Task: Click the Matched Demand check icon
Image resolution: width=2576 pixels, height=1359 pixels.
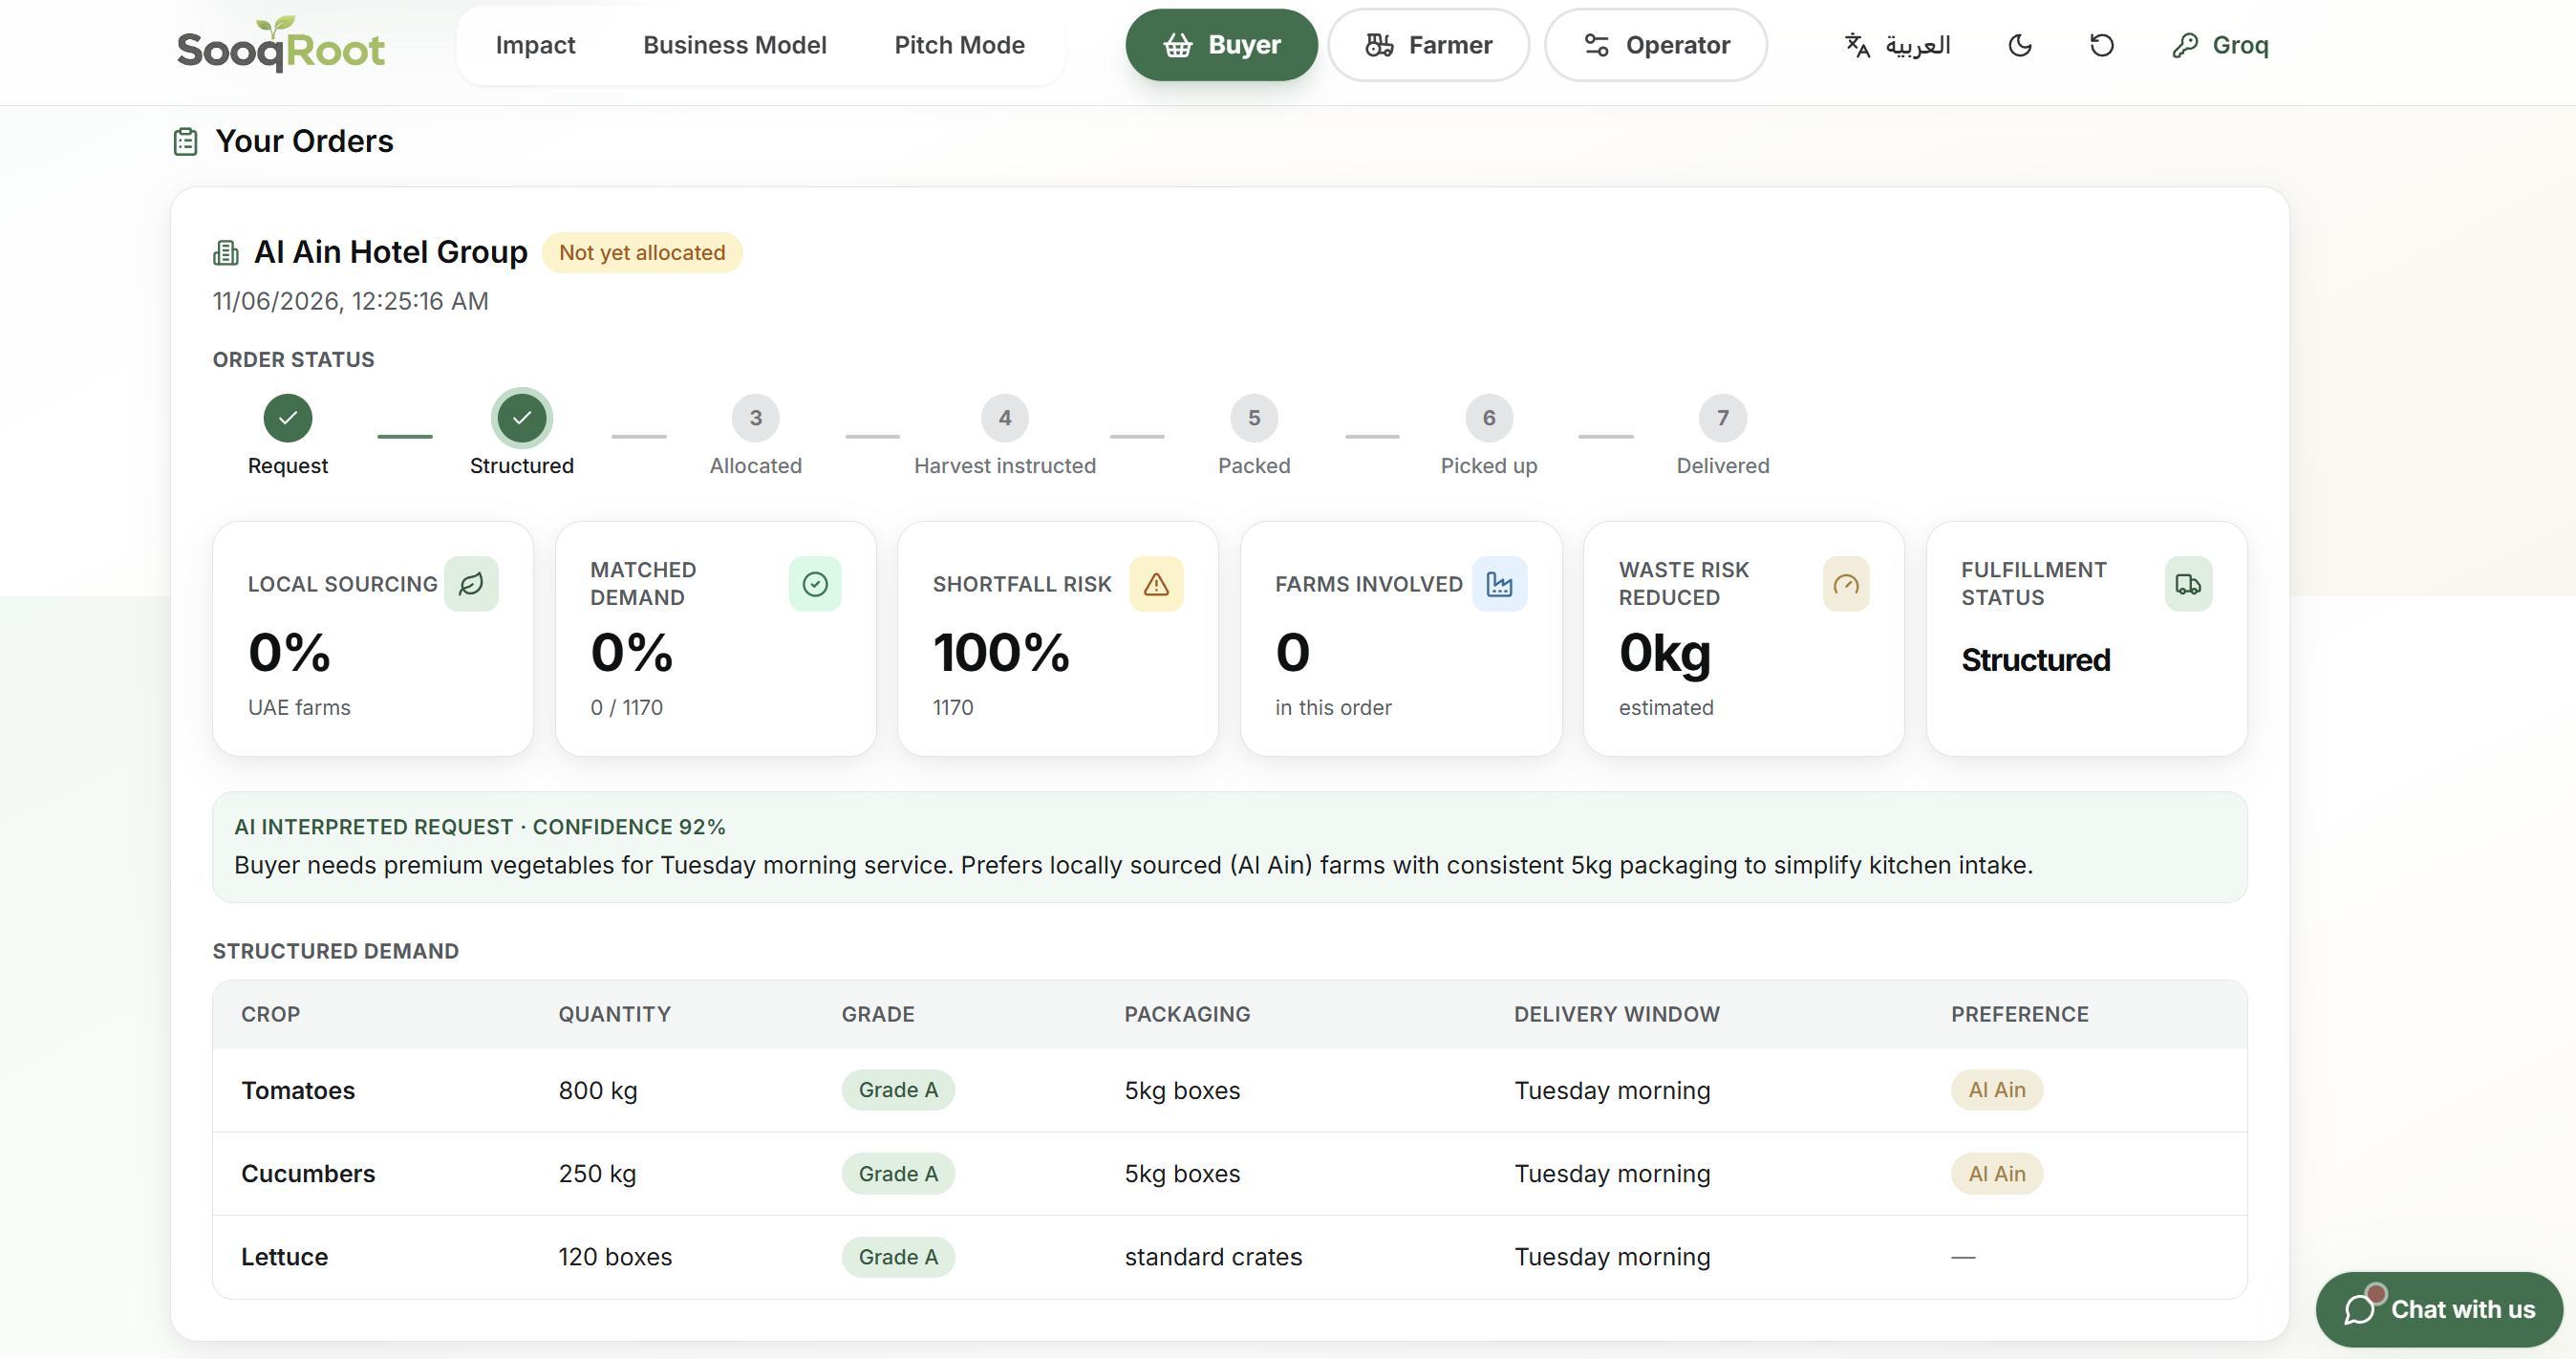Action: (815, 583)
